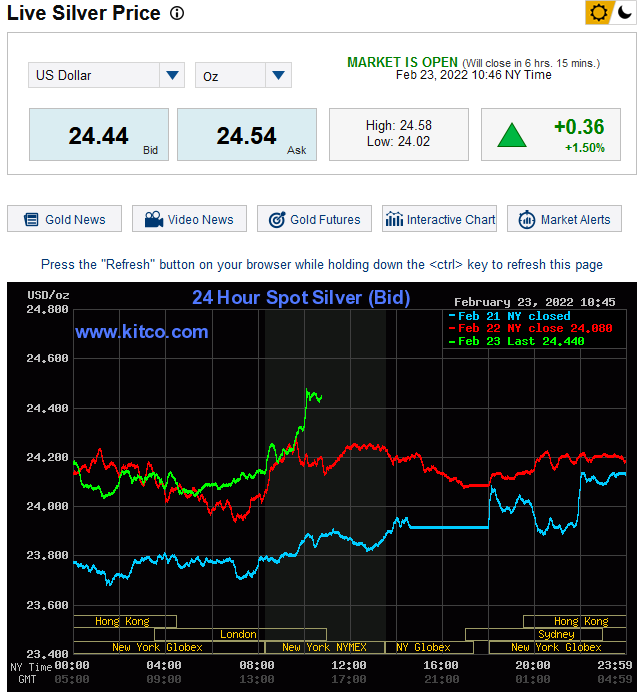
Task: Click the US Dollar dropdown arrow
Action: 172,75
